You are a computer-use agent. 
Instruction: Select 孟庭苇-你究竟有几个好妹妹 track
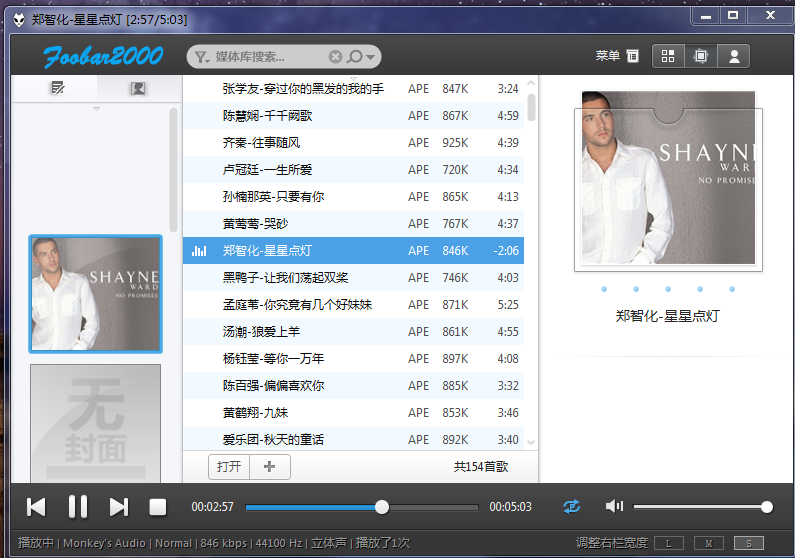353,305
